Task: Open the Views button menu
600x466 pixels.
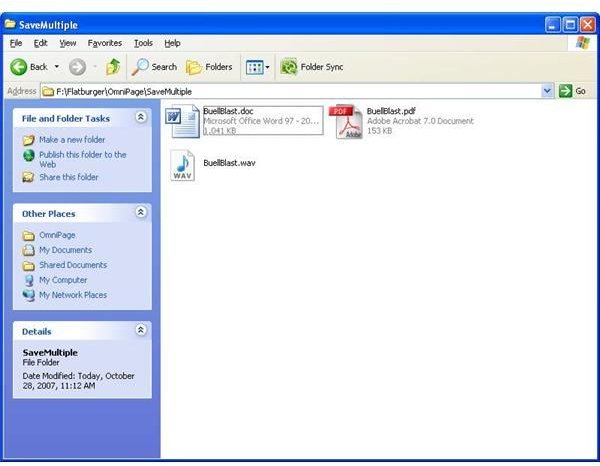Action: (258, 67)
